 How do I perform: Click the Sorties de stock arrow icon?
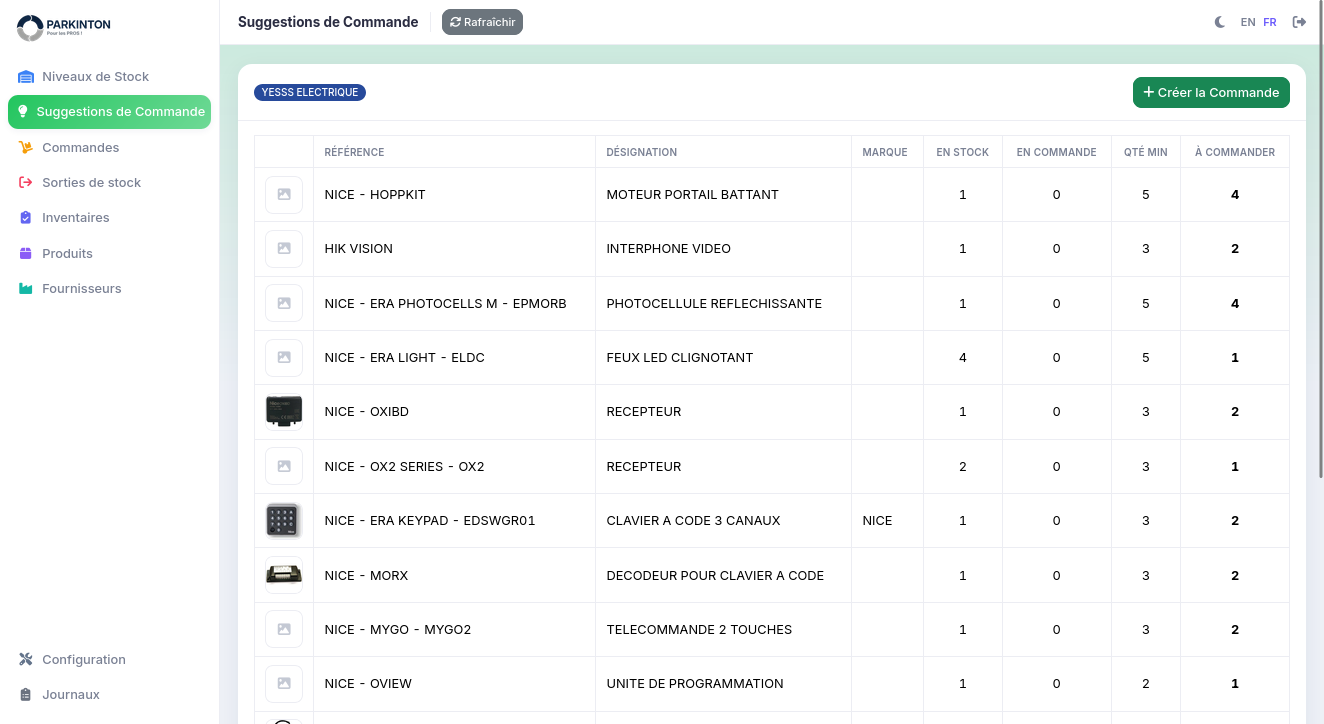coord(26,183)
